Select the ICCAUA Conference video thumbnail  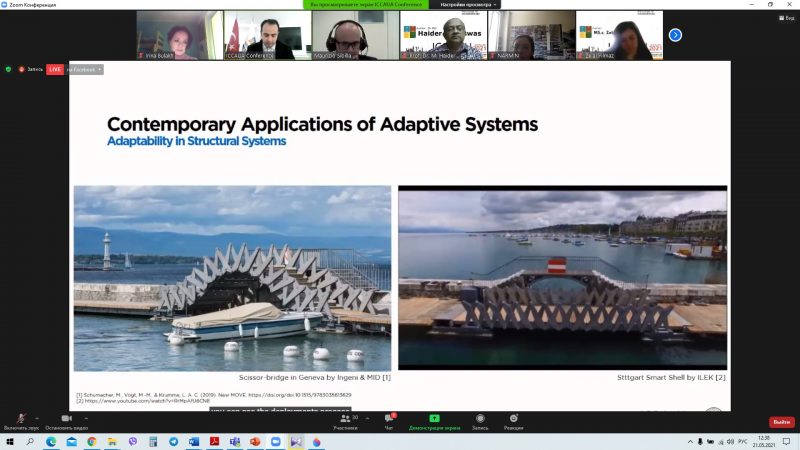tap(268, 35)
